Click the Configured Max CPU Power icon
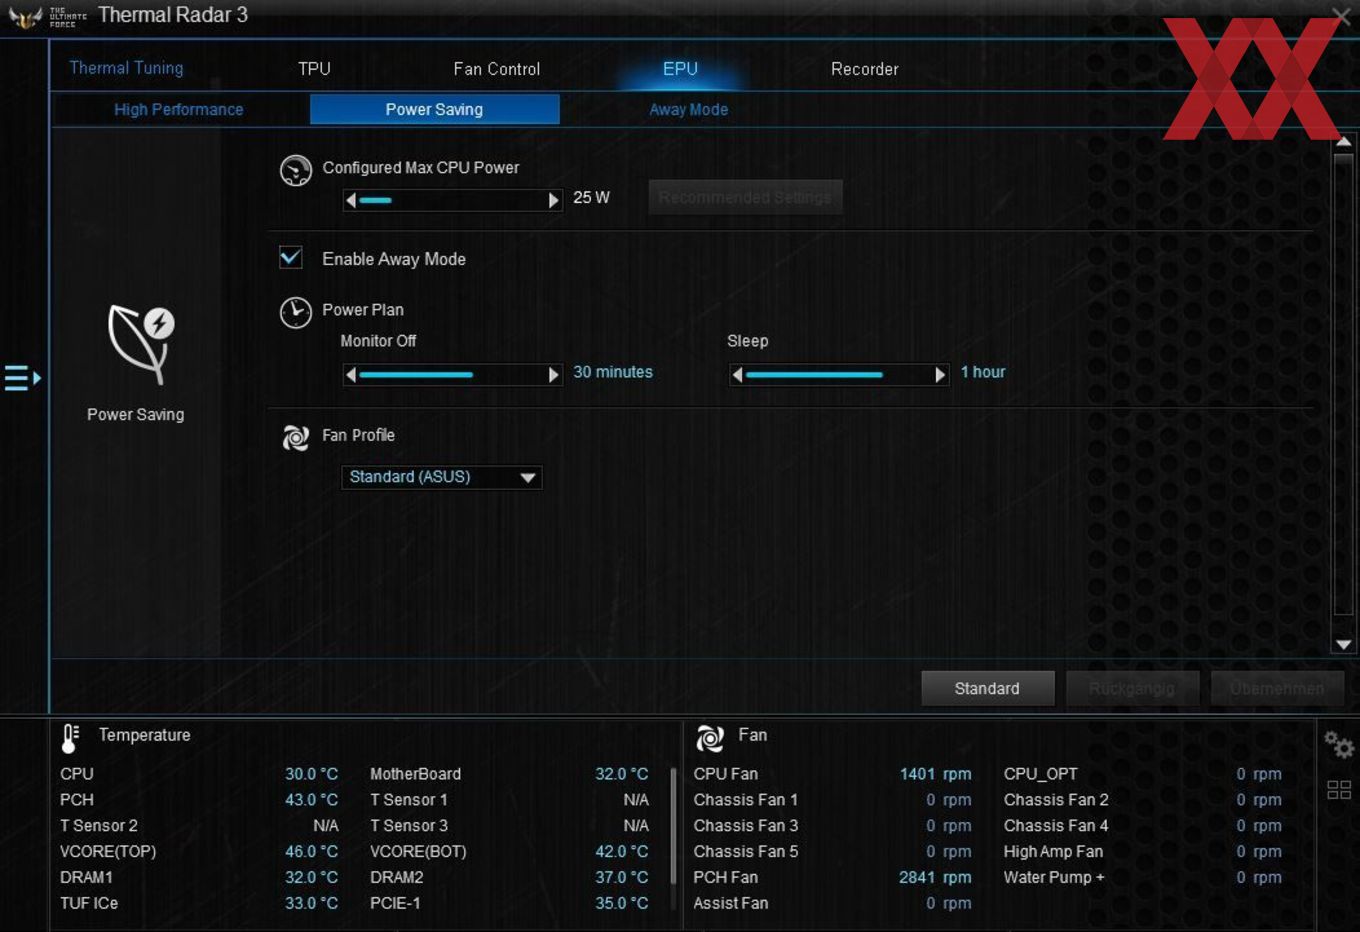 tap(296, 171)
